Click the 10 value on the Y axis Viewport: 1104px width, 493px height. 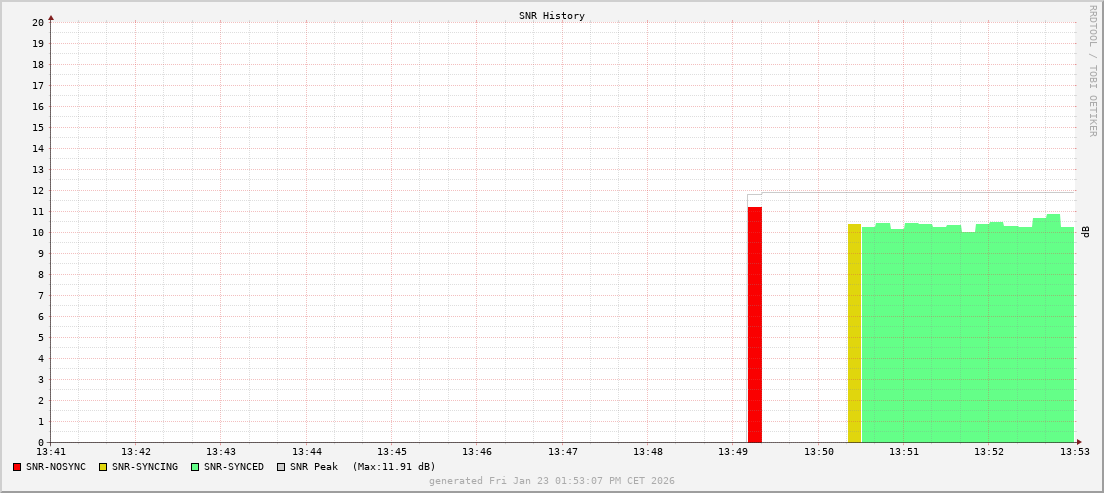[x=37, y=233]
